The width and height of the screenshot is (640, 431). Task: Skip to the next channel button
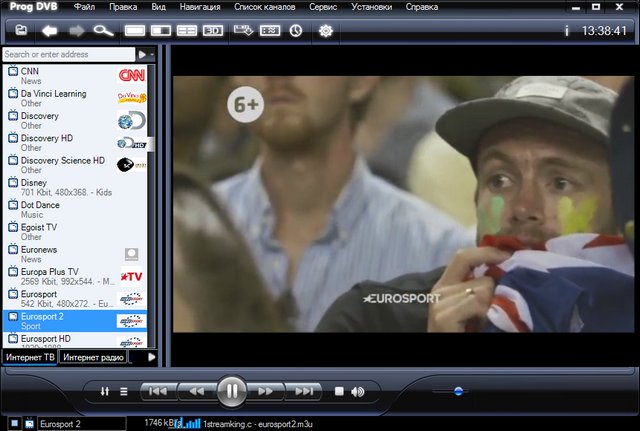click(304, 391)
